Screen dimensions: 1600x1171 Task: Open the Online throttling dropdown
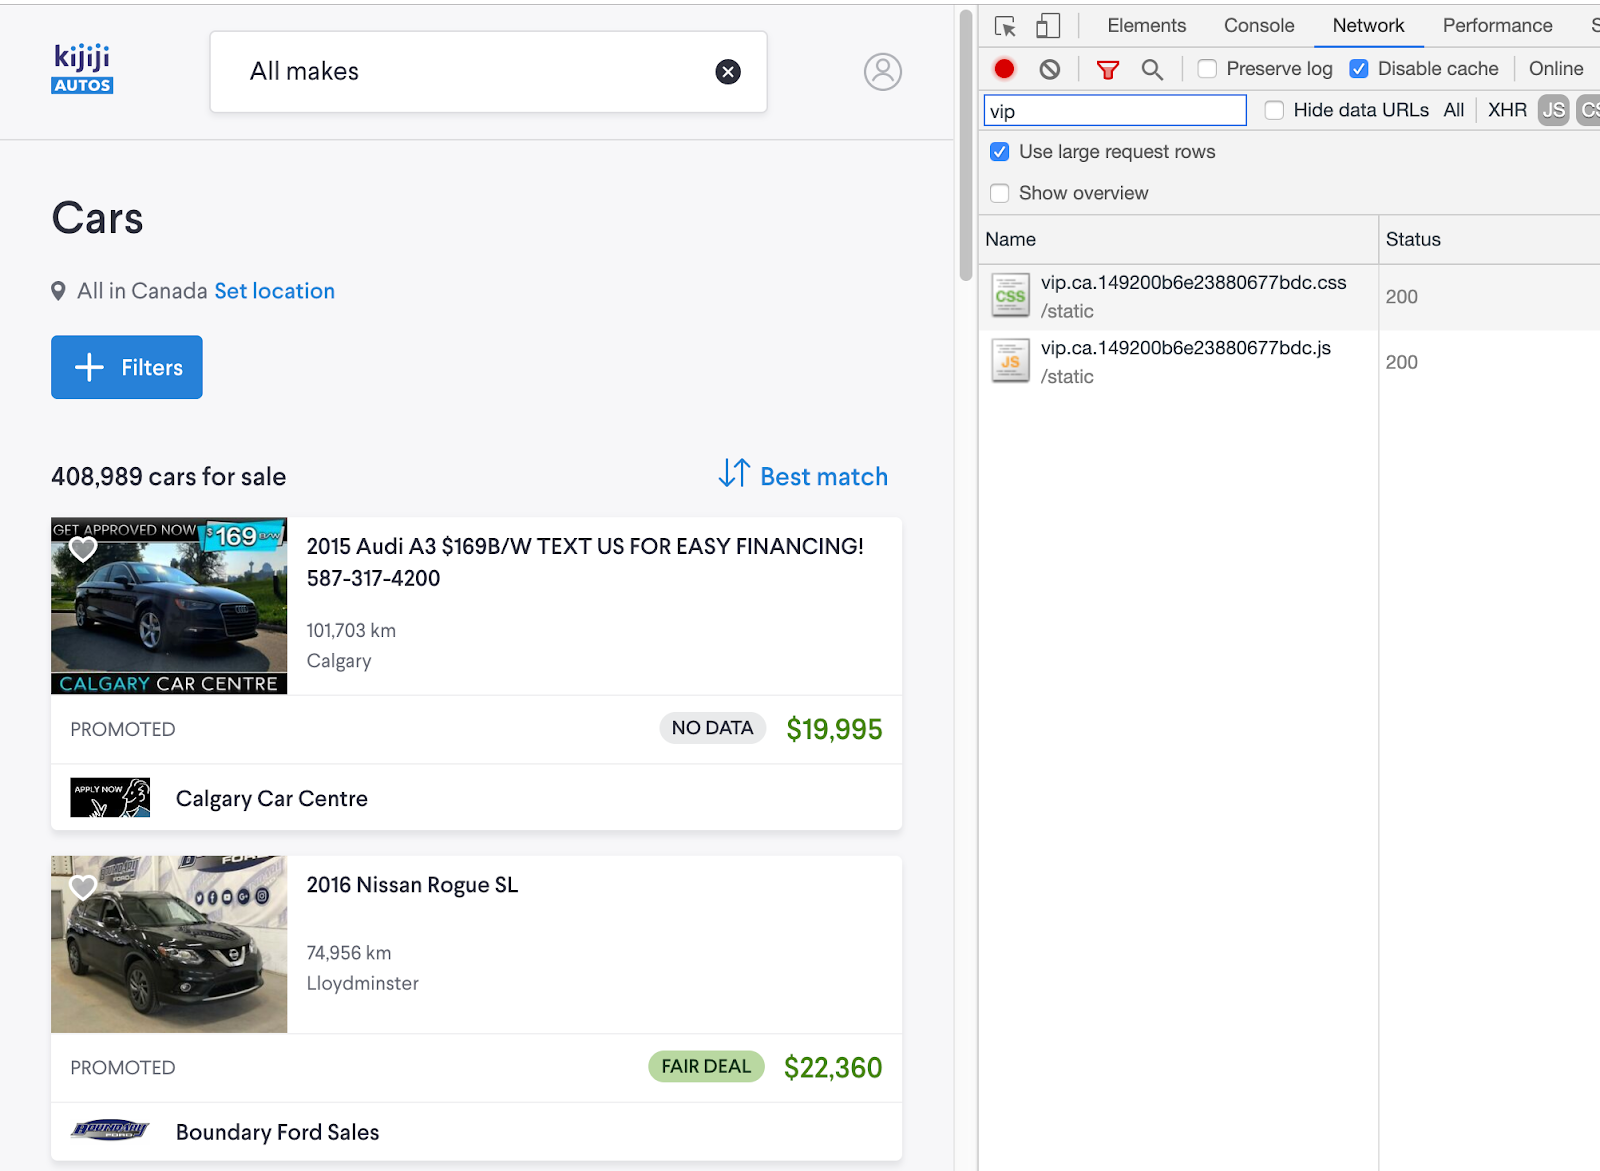pyautogui.click(x=1556, y=69)
